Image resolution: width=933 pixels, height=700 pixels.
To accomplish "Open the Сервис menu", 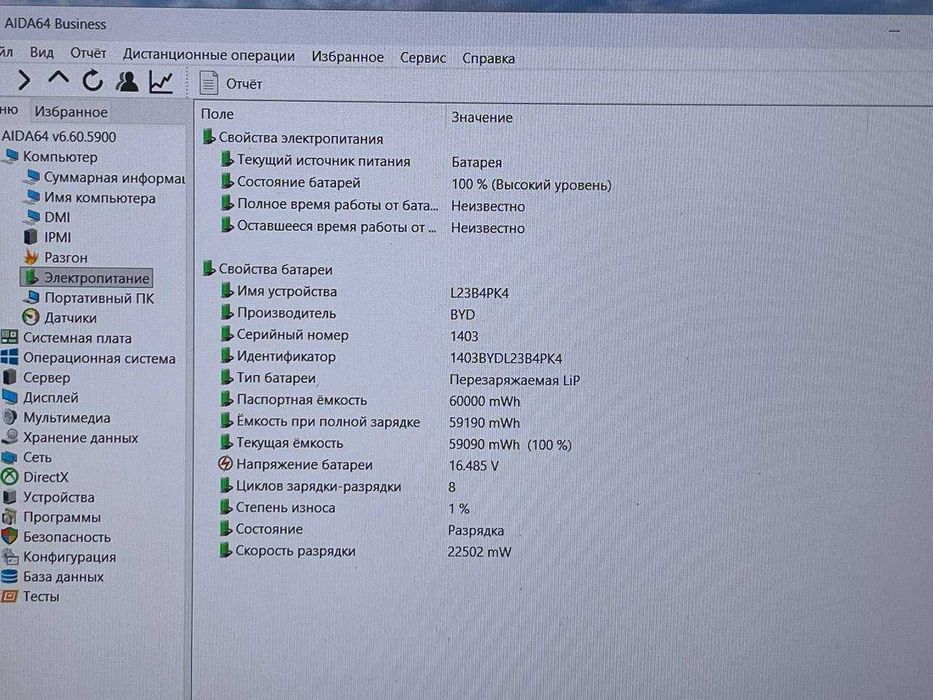I will click(422, 58).
